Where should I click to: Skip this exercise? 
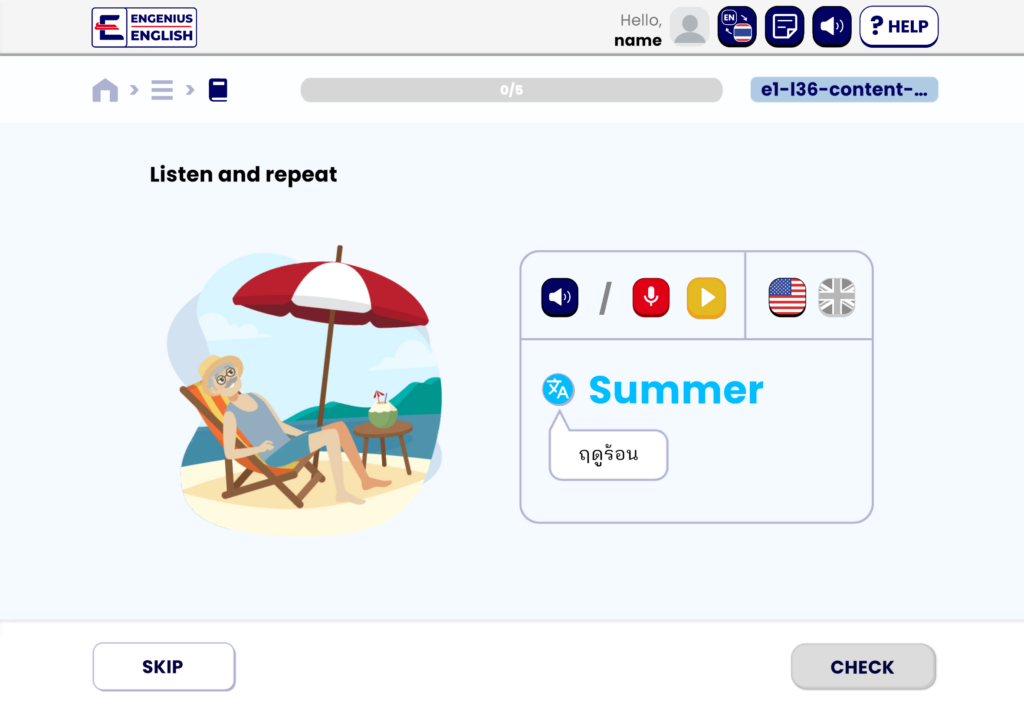coord(164,666)
